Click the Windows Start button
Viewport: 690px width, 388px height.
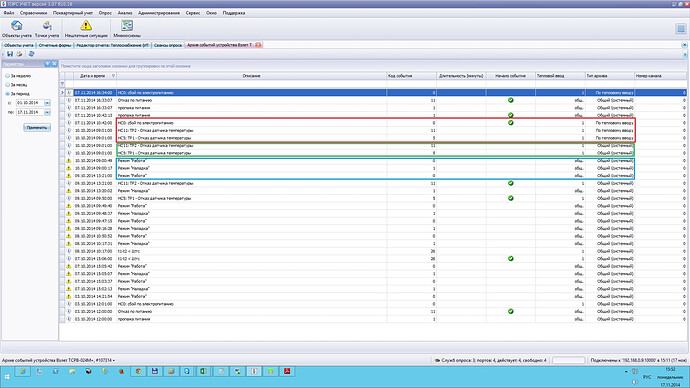(x=7, y=377)
